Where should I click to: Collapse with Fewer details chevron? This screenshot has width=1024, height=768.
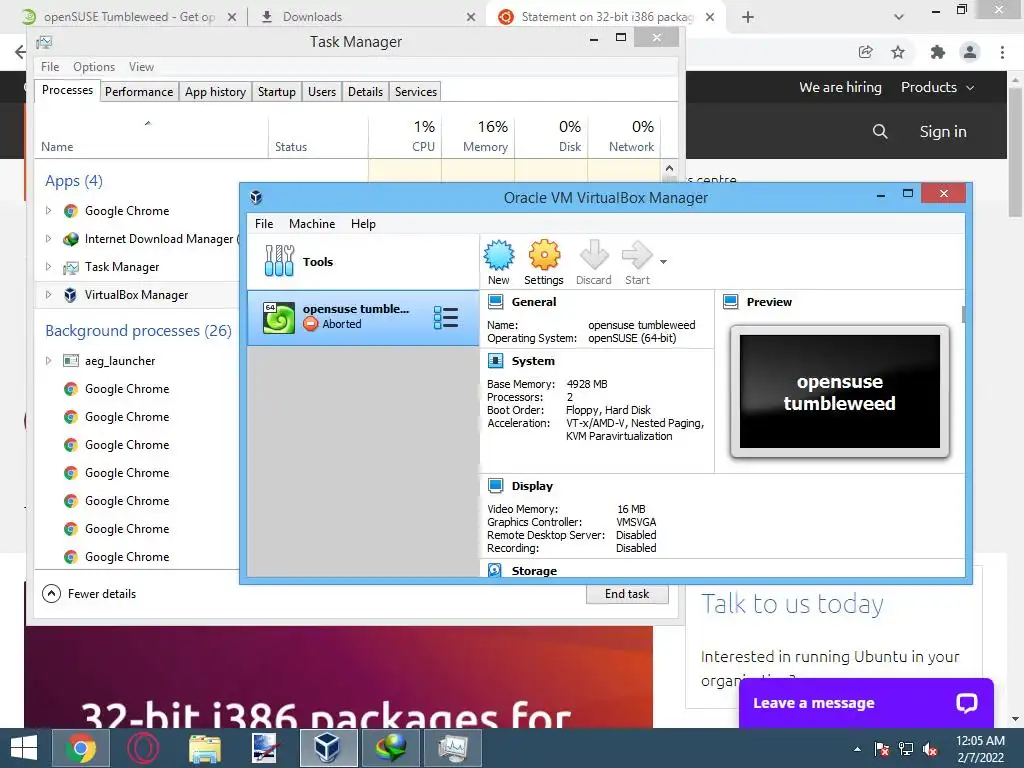click(x=51, y=593)
